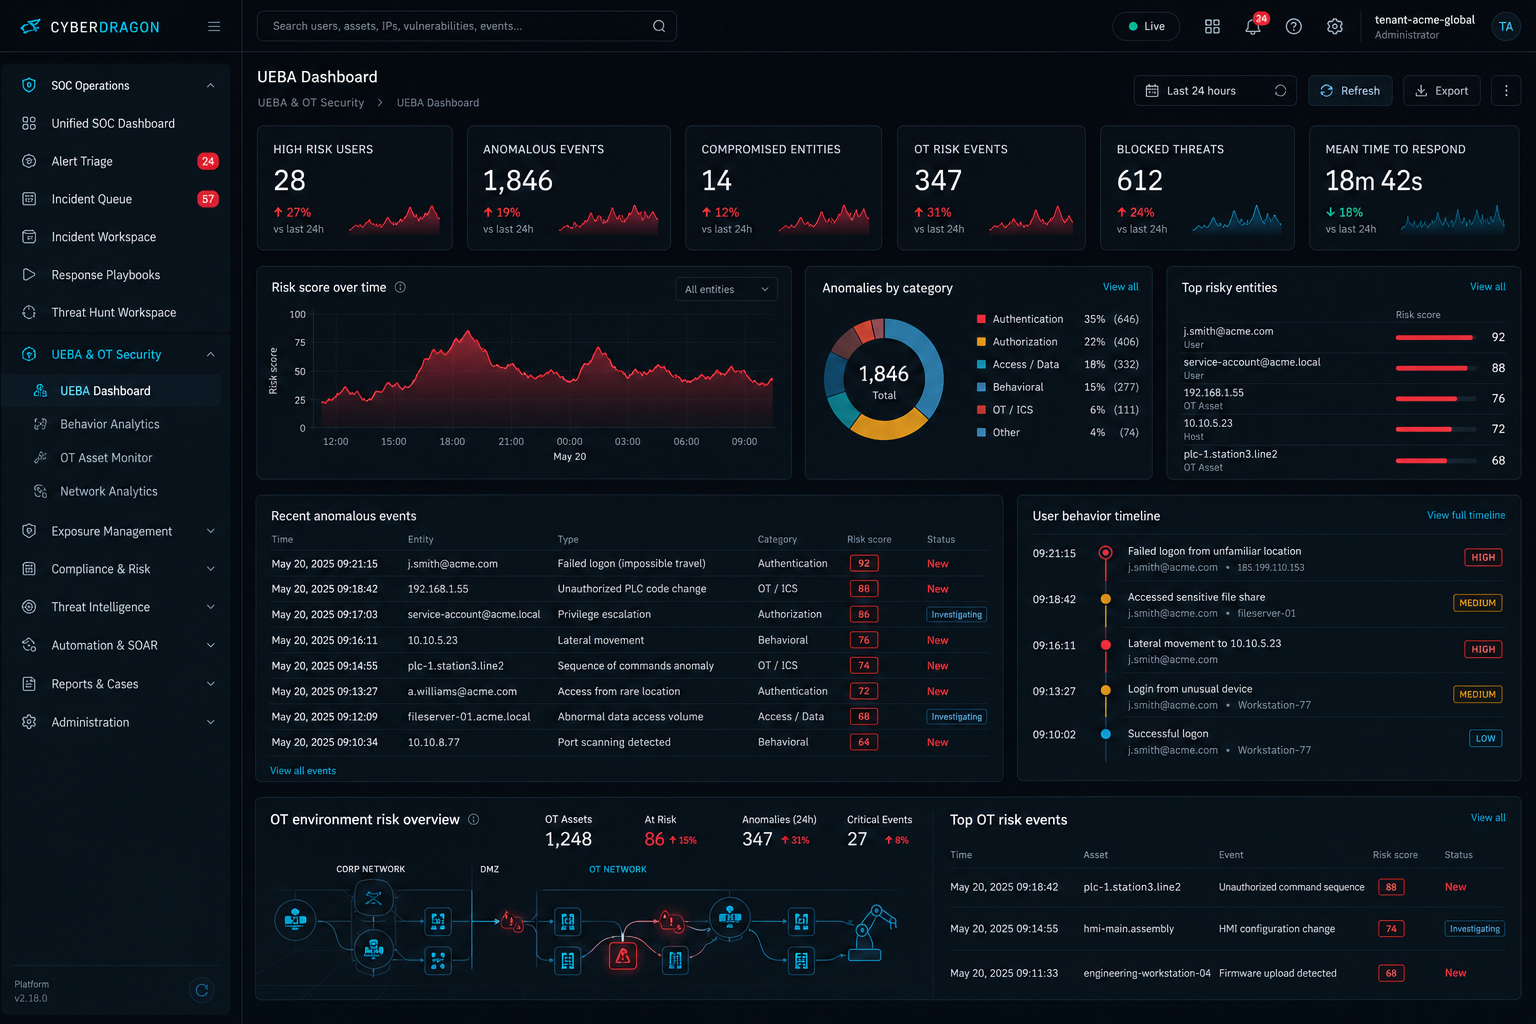Click entity j.smith@acme.com in Top risky entities
Image resolution: width=1536 pixels, height=1024 pixels.
click(1228, 332)
